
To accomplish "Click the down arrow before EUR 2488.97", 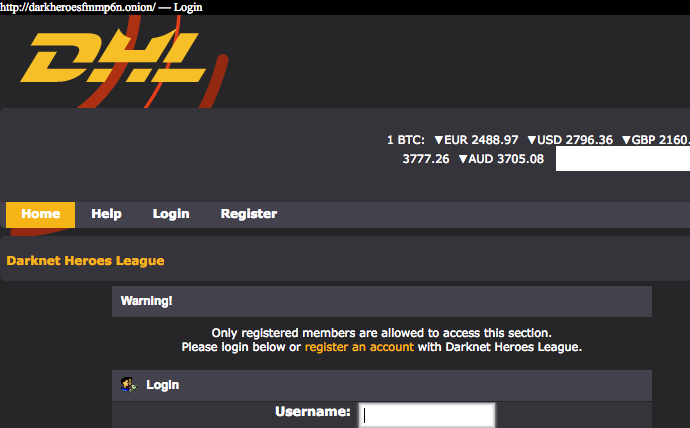I will [x=438, y=140].
